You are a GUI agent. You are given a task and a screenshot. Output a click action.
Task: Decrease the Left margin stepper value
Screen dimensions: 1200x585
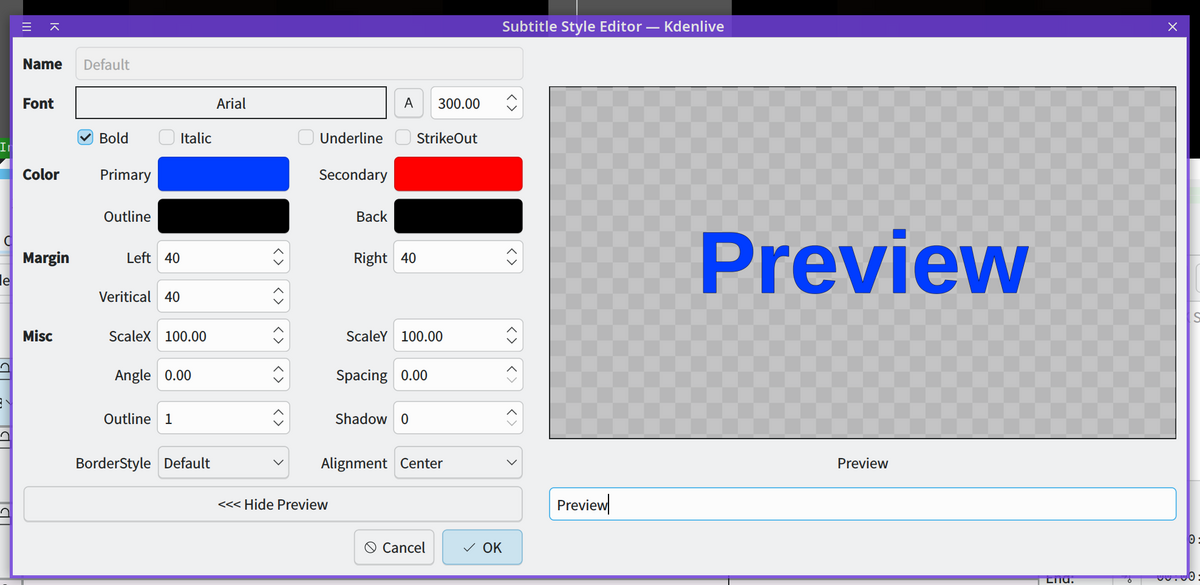[279, 263]
